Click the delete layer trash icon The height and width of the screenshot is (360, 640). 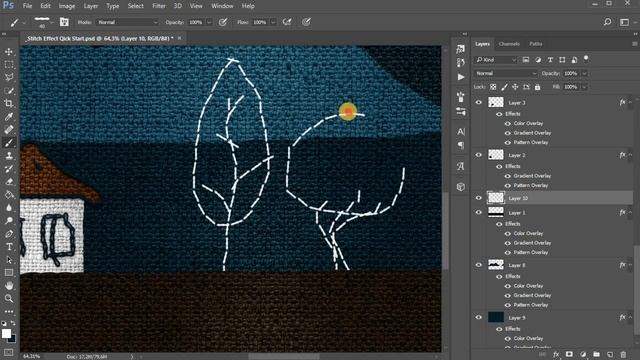tap(623, 355)
